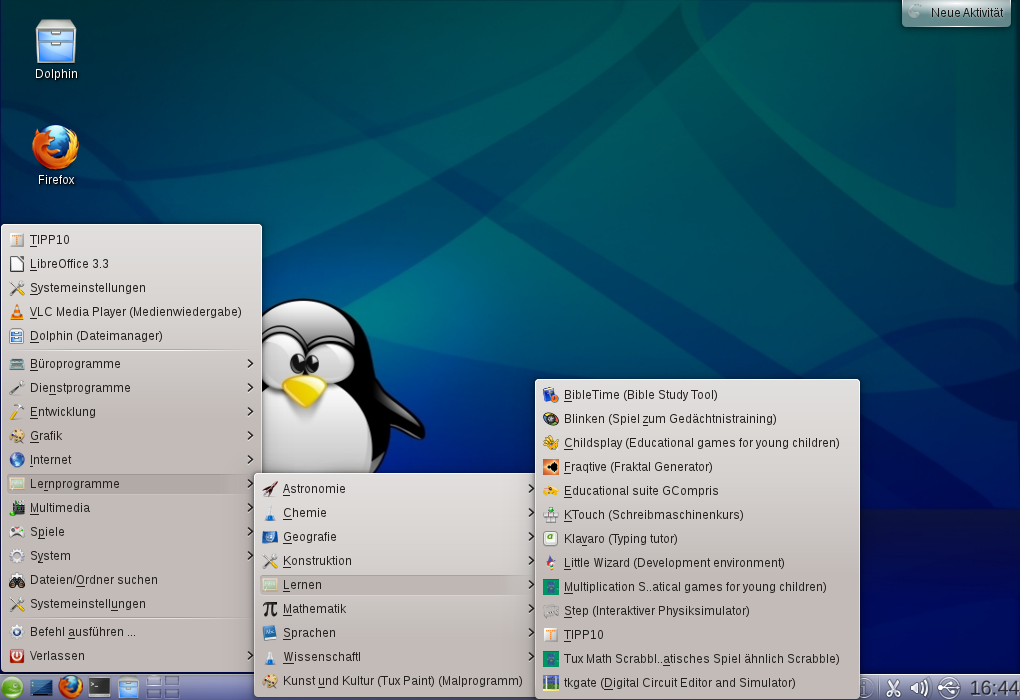Click the Childsplay icon

point(551,443)
